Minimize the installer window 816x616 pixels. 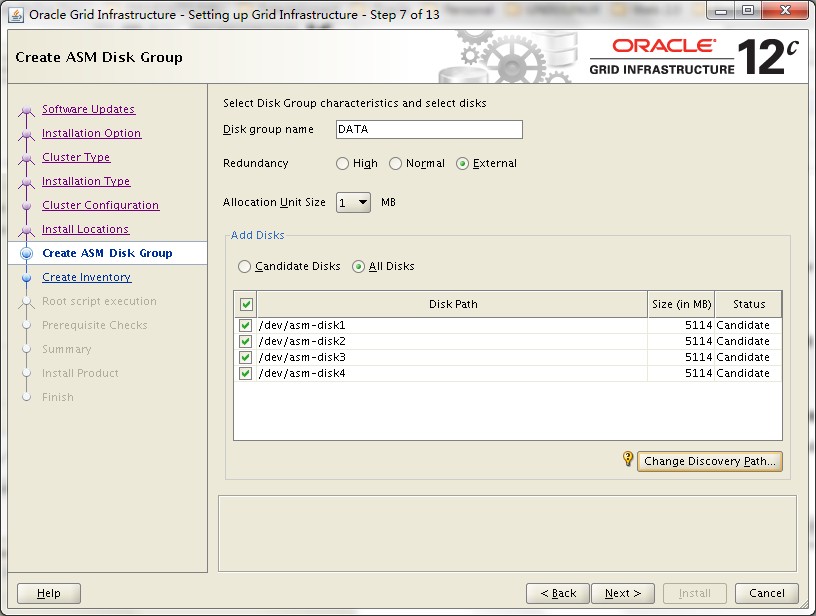coord(721,11)
